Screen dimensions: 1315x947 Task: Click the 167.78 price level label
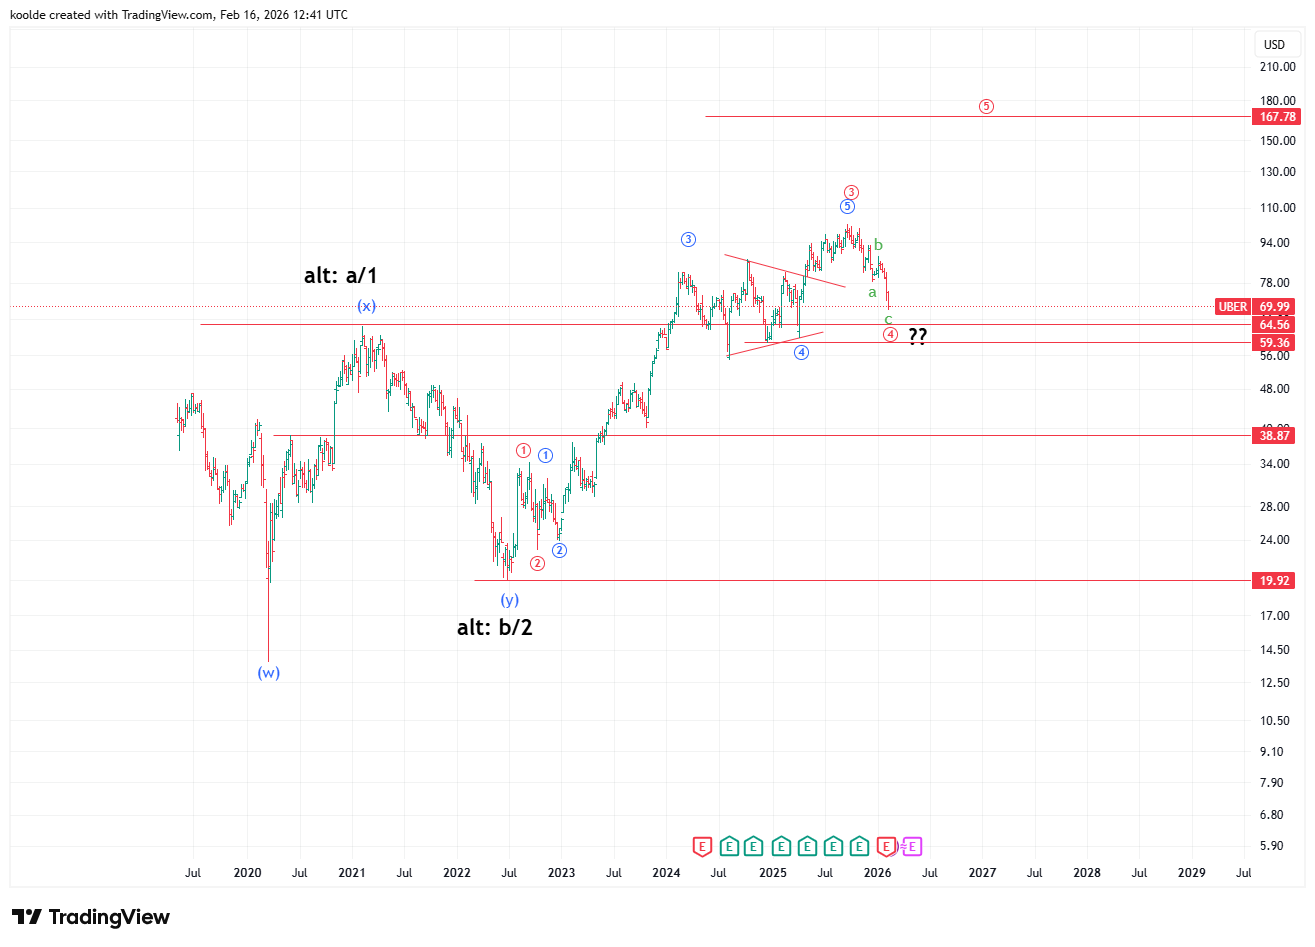click(1276, 117)
